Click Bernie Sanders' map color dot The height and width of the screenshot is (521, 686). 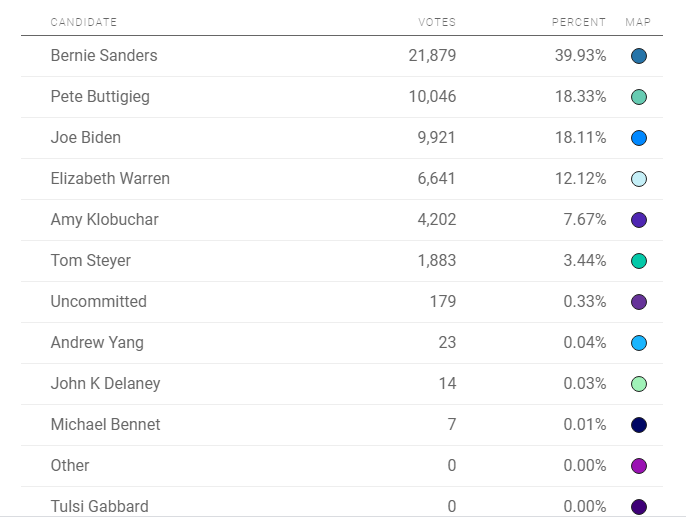639,57
